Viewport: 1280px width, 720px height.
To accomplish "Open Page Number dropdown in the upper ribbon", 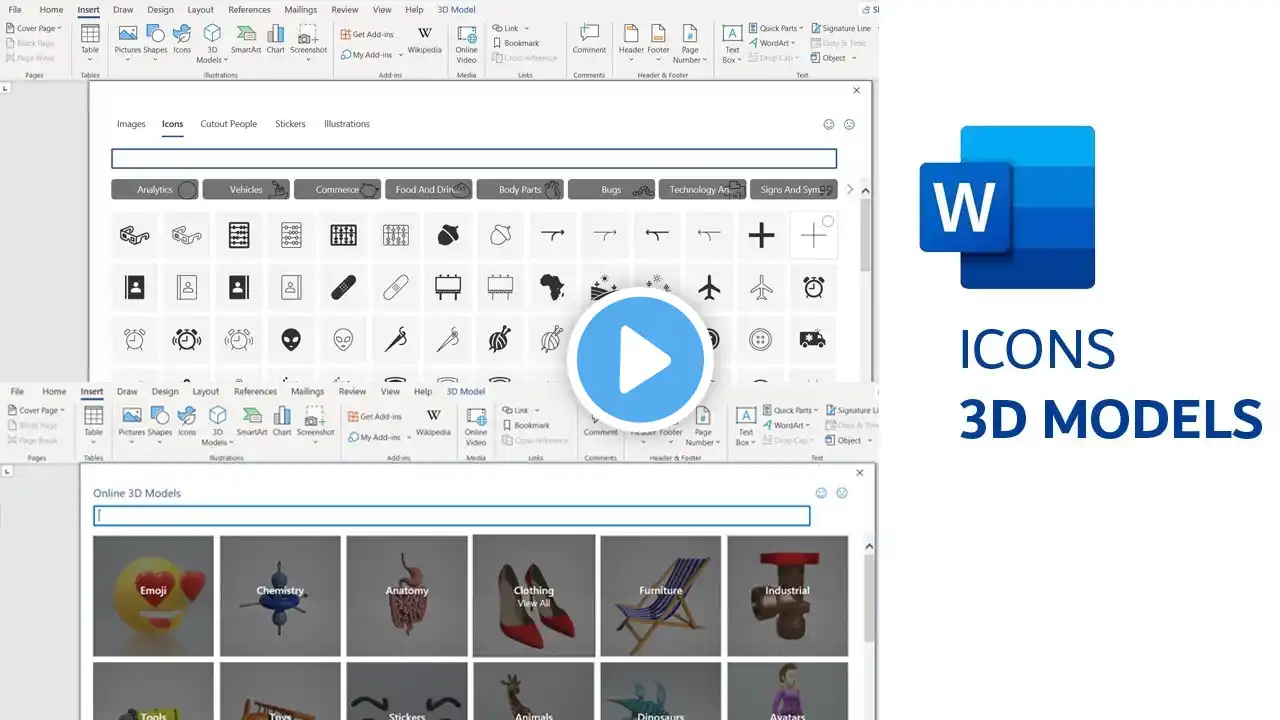I will point(690,44).
